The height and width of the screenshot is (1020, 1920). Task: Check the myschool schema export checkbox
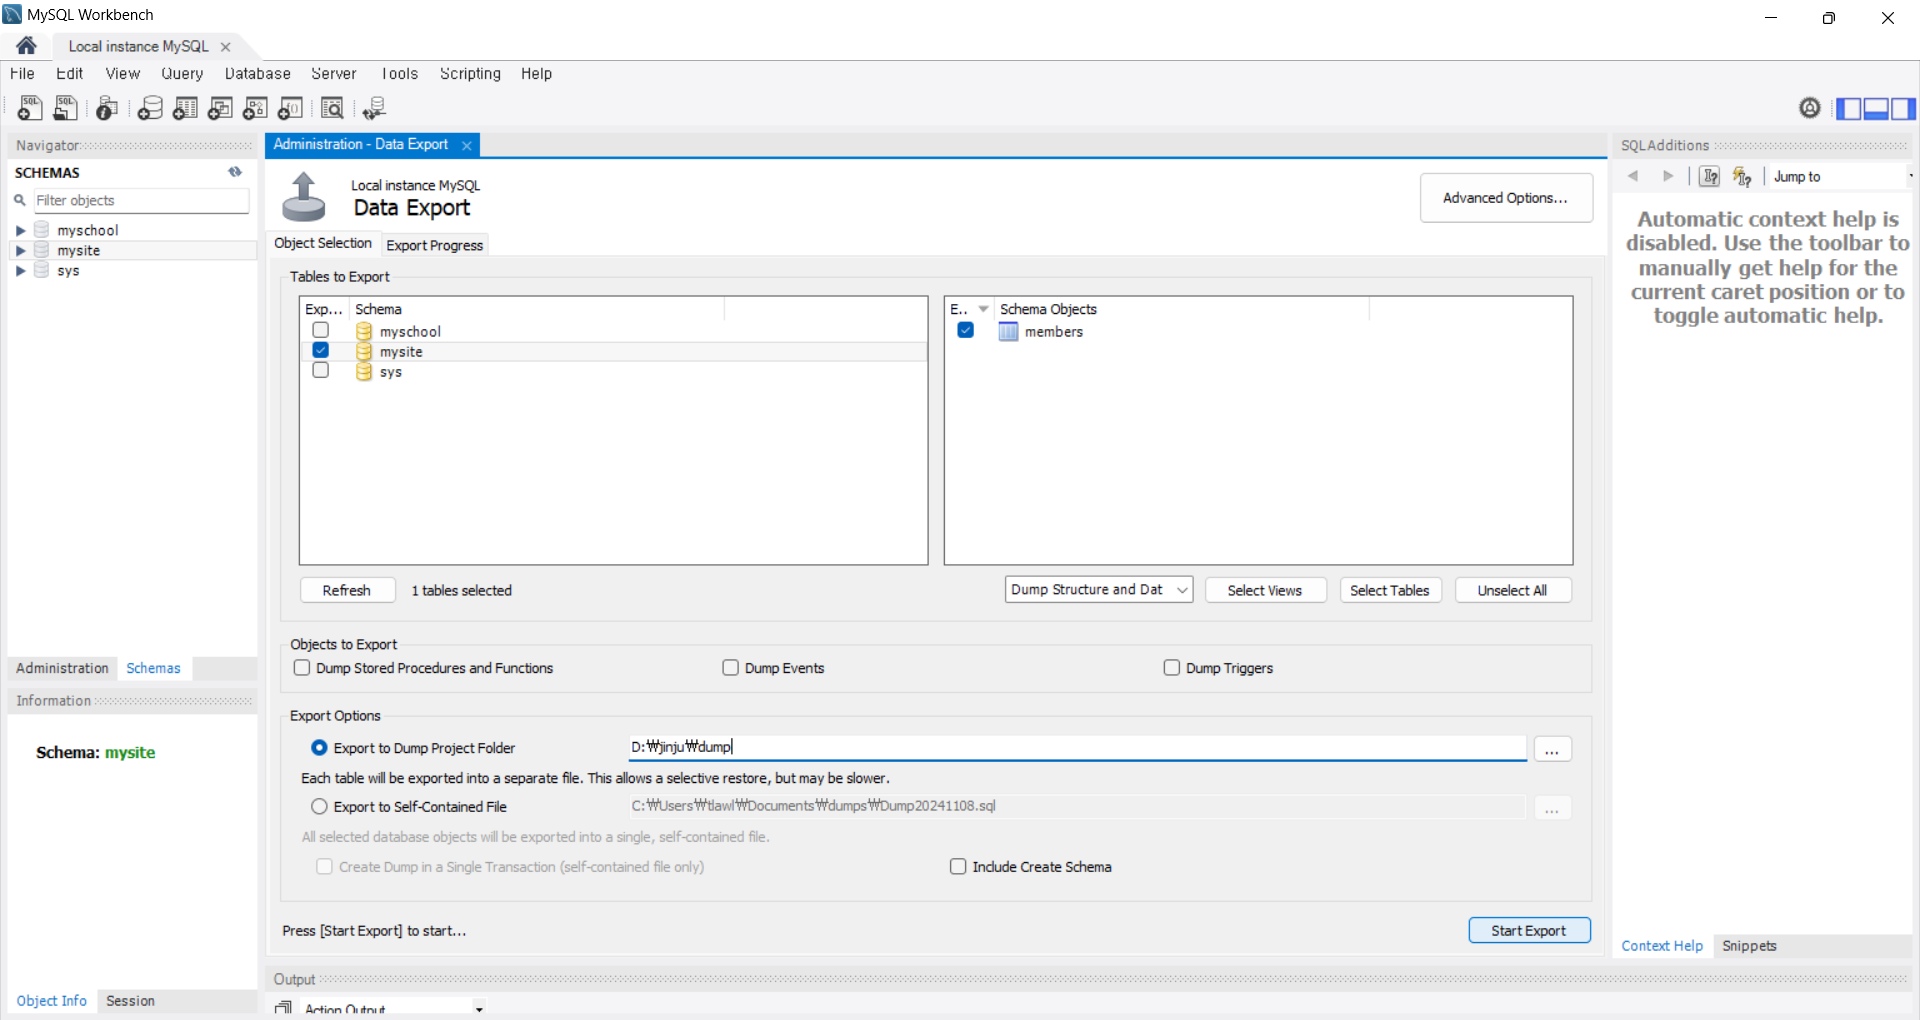(320, 330)
